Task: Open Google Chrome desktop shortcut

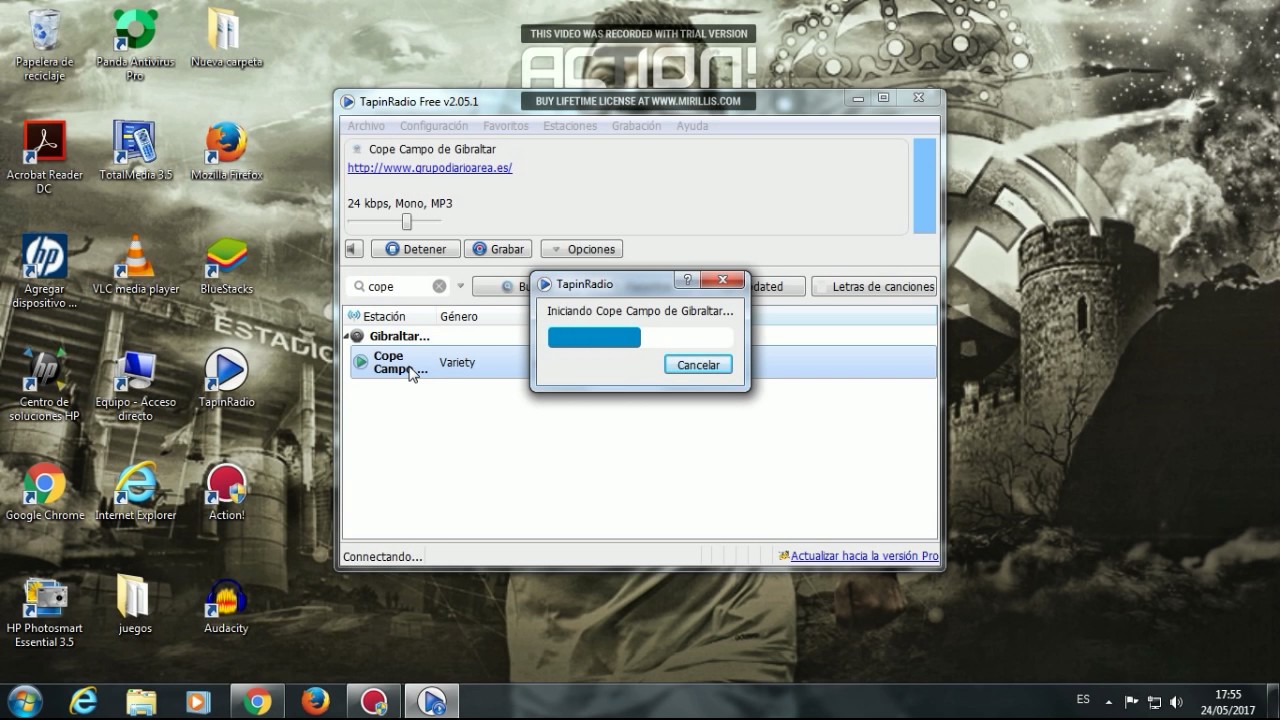Action: (44, 492)
